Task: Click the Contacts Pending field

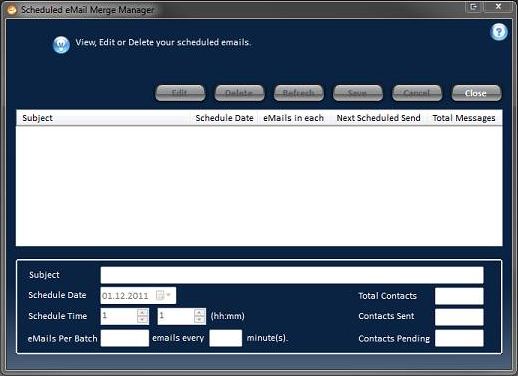Action: tap(459, 338)
